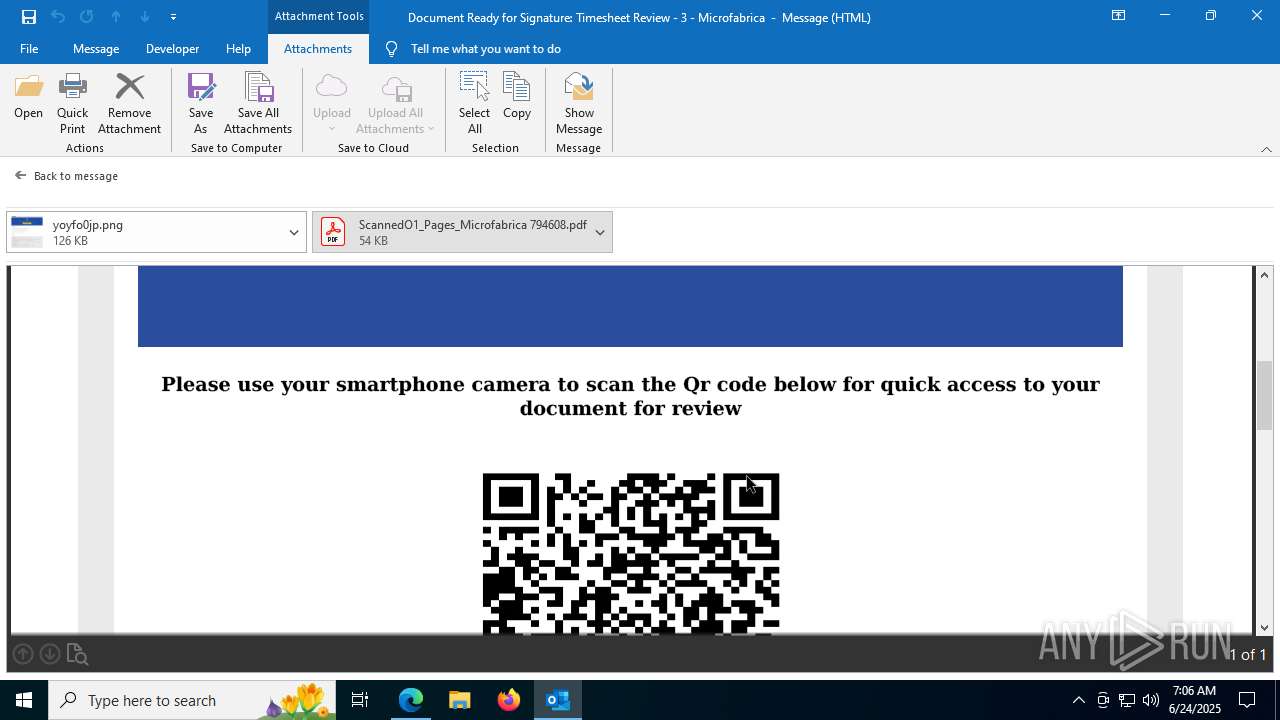Show hidden tray icons
Screen dimensions: 1280x720
point(1078,700)
